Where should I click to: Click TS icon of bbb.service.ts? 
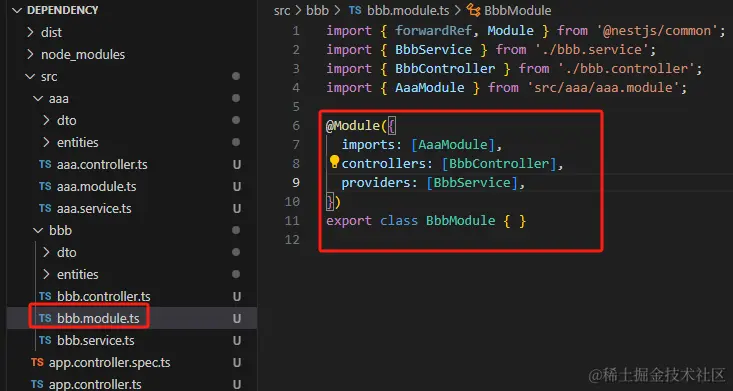(x=45, y=340)
